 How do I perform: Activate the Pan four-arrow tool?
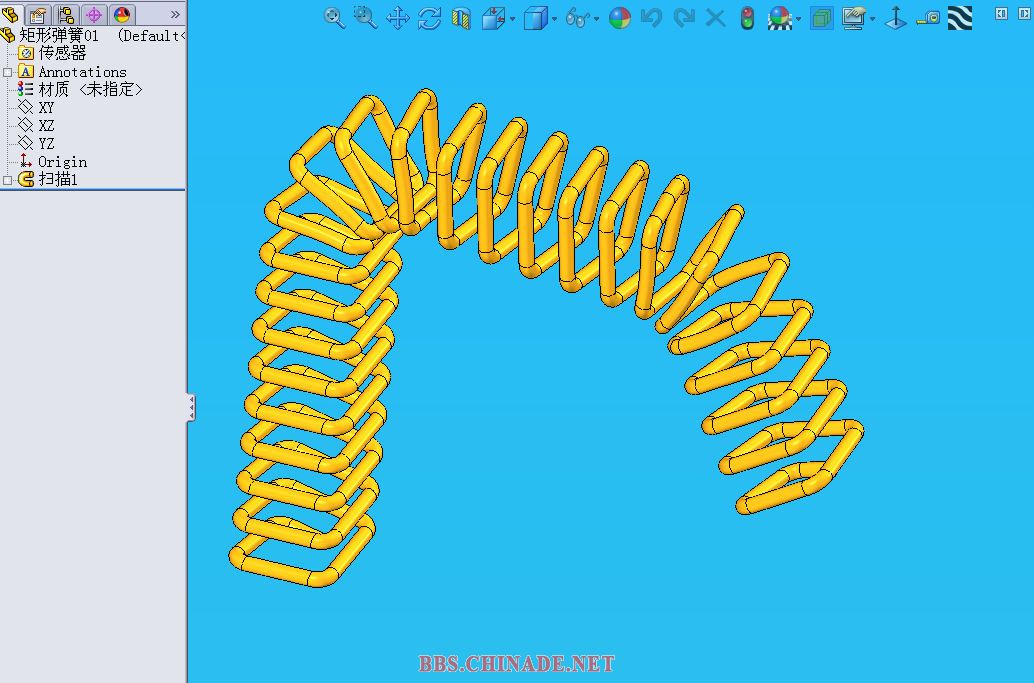pyautogui.click(x=398, y=18)
